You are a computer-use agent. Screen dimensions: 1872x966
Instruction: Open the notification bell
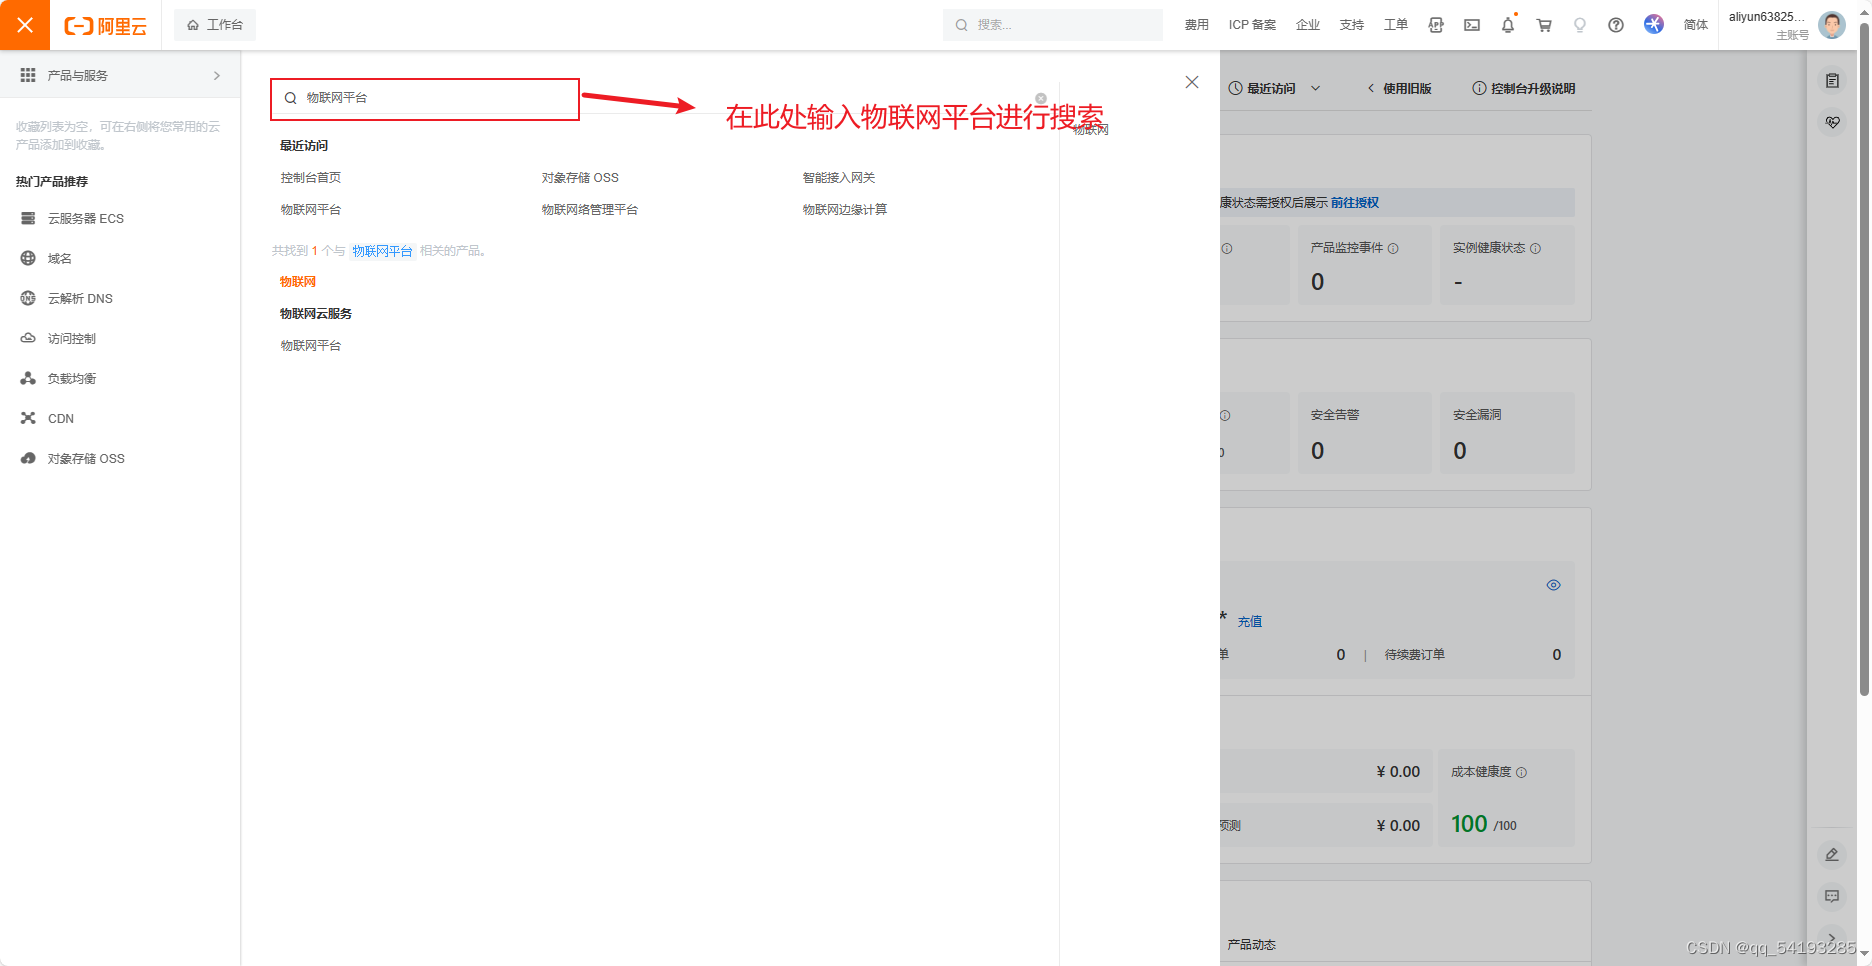click(x=1508, y=25)
